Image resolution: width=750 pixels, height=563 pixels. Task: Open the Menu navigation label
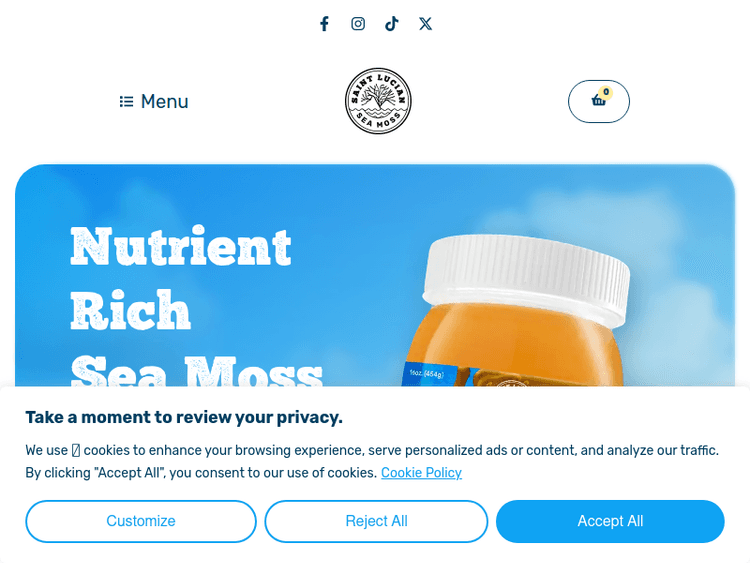click(164, 101)
